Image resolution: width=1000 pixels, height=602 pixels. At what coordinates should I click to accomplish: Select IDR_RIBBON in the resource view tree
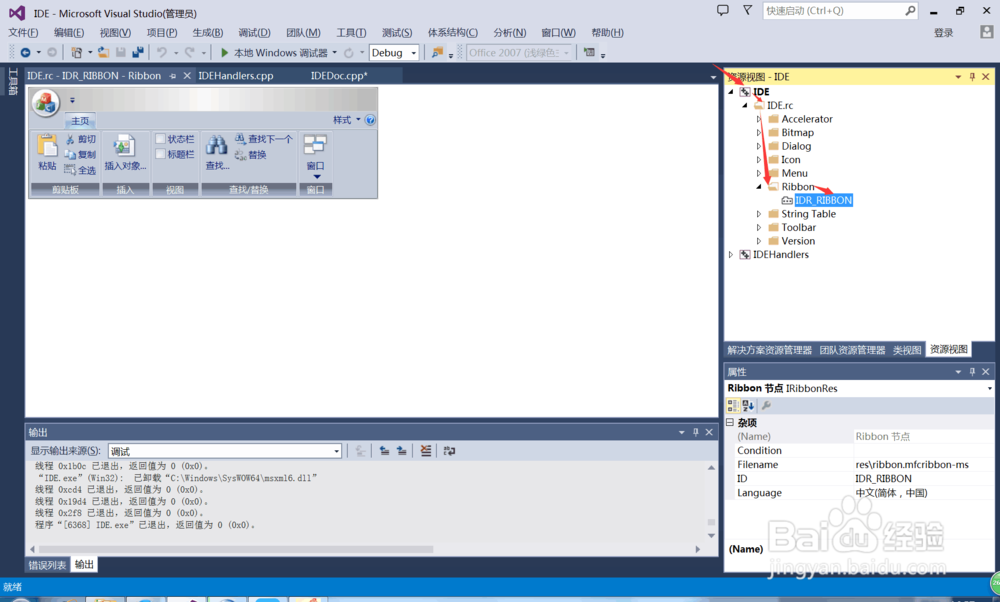tap(822, 199)
